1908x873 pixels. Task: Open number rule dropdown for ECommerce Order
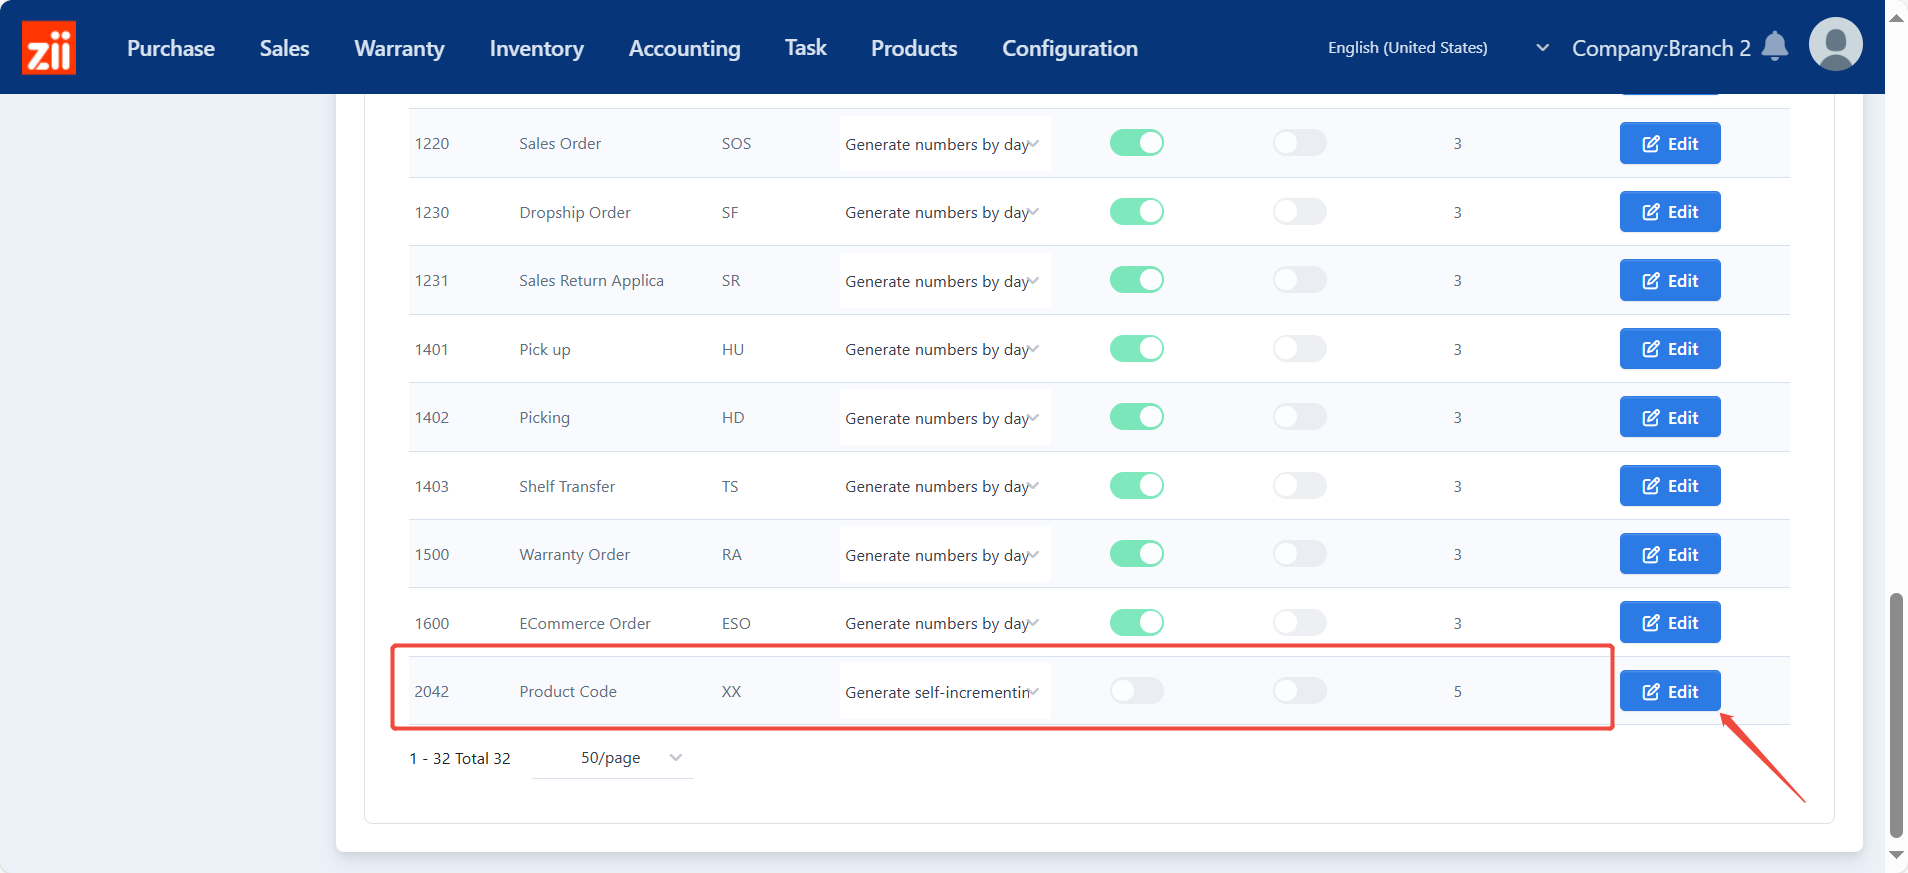pyautogui.click(x=944, y=623)
